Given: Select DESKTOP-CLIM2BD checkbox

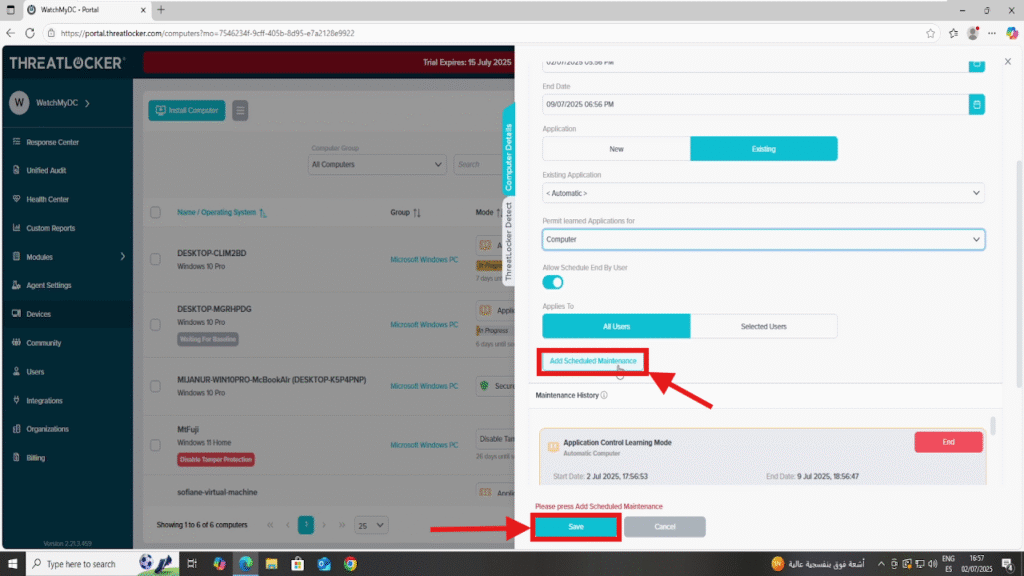Looking at the screenshot, I should tap(155, 259).
